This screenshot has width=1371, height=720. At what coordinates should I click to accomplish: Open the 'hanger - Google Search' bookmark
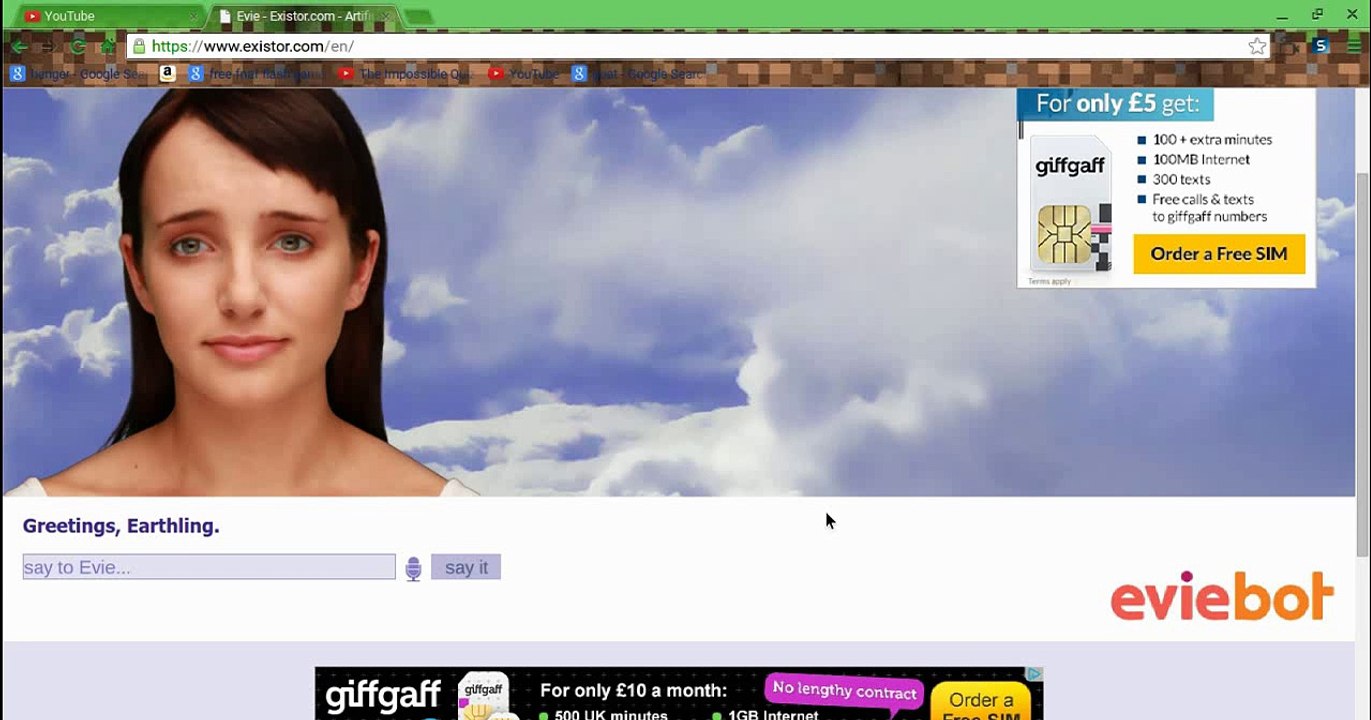(77, 73)
